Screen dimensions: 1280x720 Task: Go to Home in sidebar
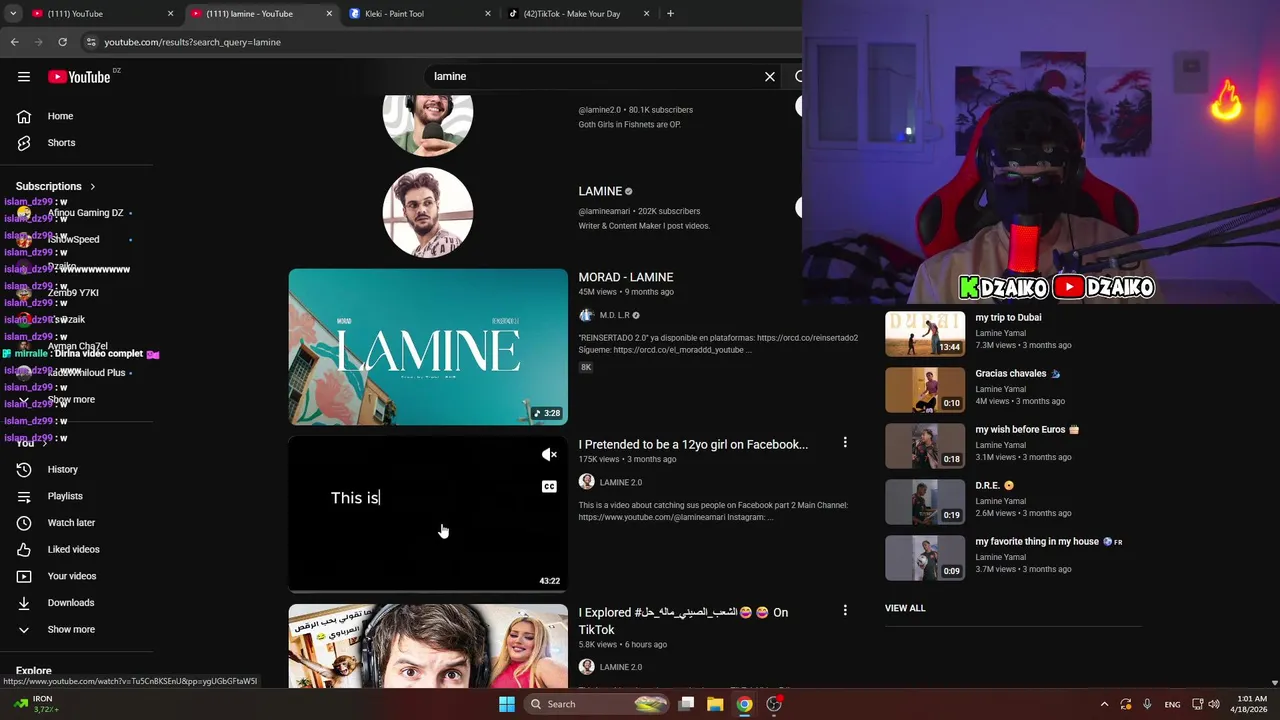(60, 116)
